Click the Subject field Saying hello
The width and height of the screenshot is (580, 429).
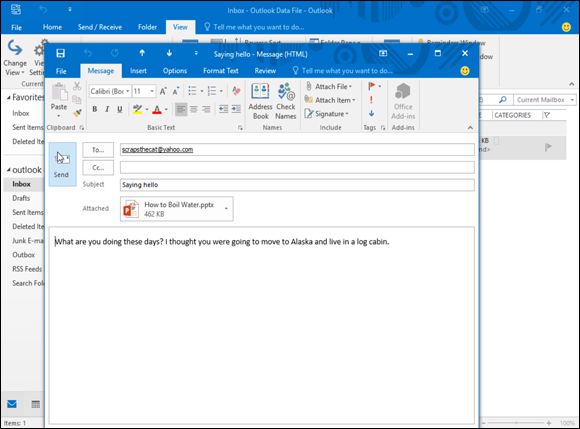(297, 185)
